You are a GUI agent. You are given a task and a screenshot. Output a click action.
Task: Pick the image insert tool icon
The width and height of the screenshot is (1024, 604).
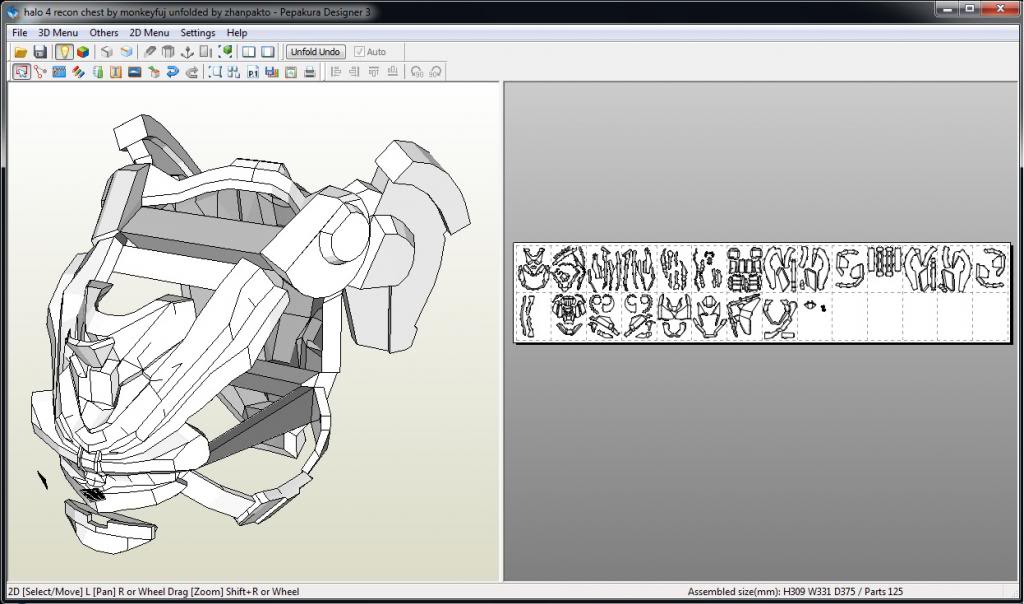click(135, 72)
